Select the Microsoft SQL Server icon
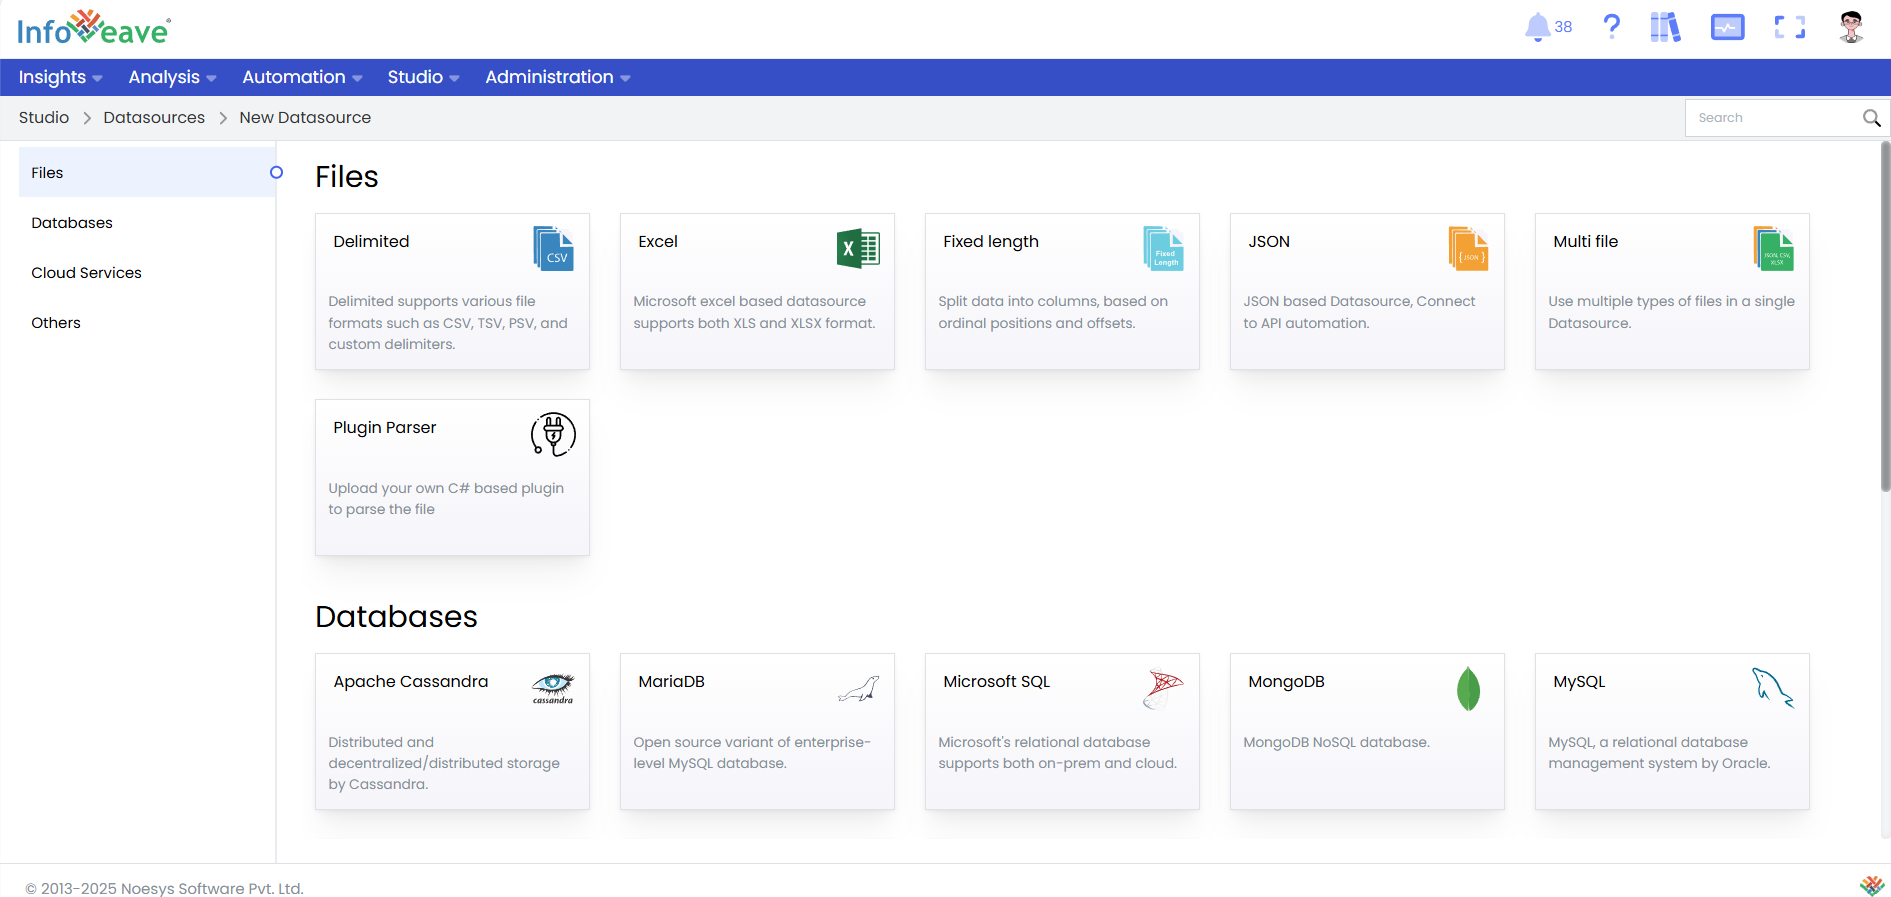Screen dimensions: 1891x897 [1163, 689]
